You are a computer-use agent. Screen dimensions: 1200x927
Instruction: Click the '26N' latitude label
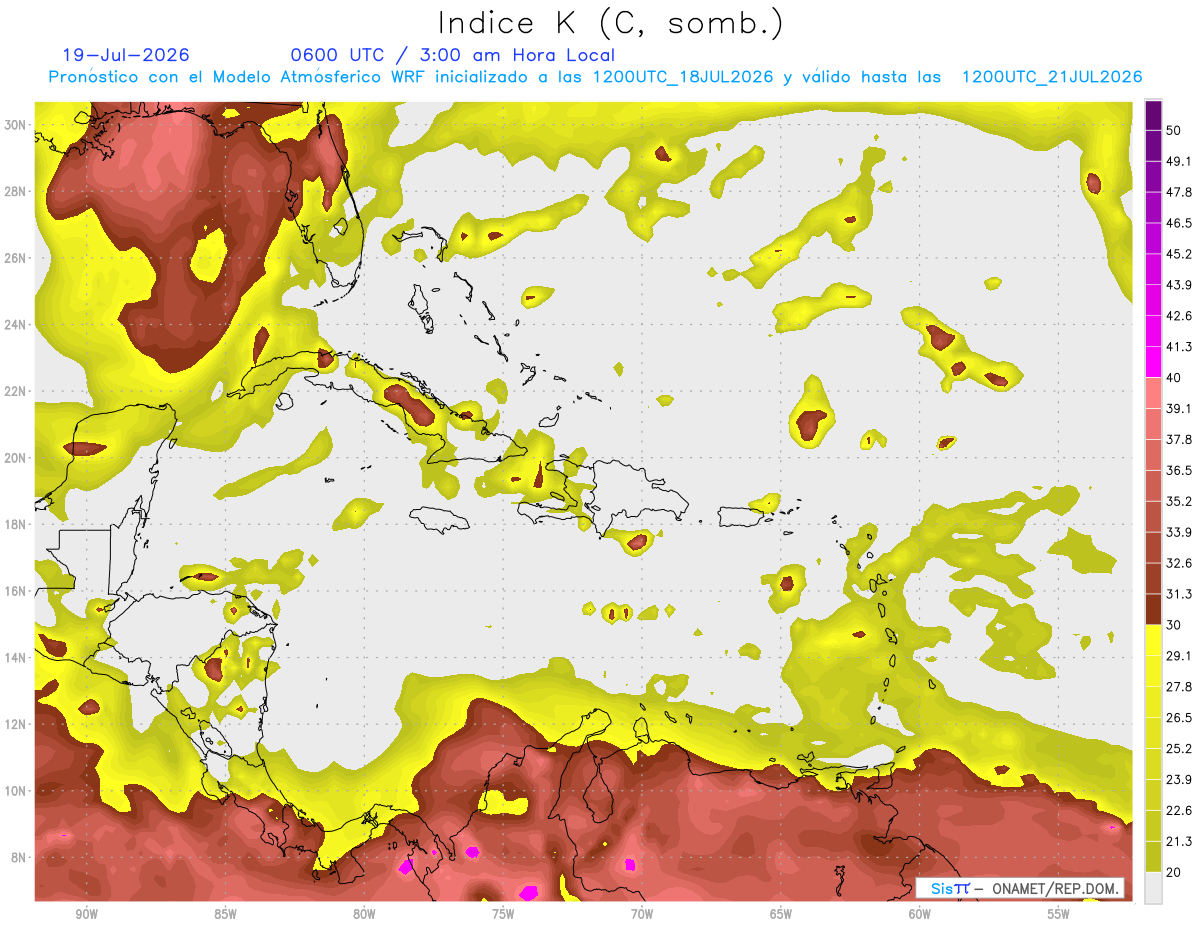(x=16, y=258)
